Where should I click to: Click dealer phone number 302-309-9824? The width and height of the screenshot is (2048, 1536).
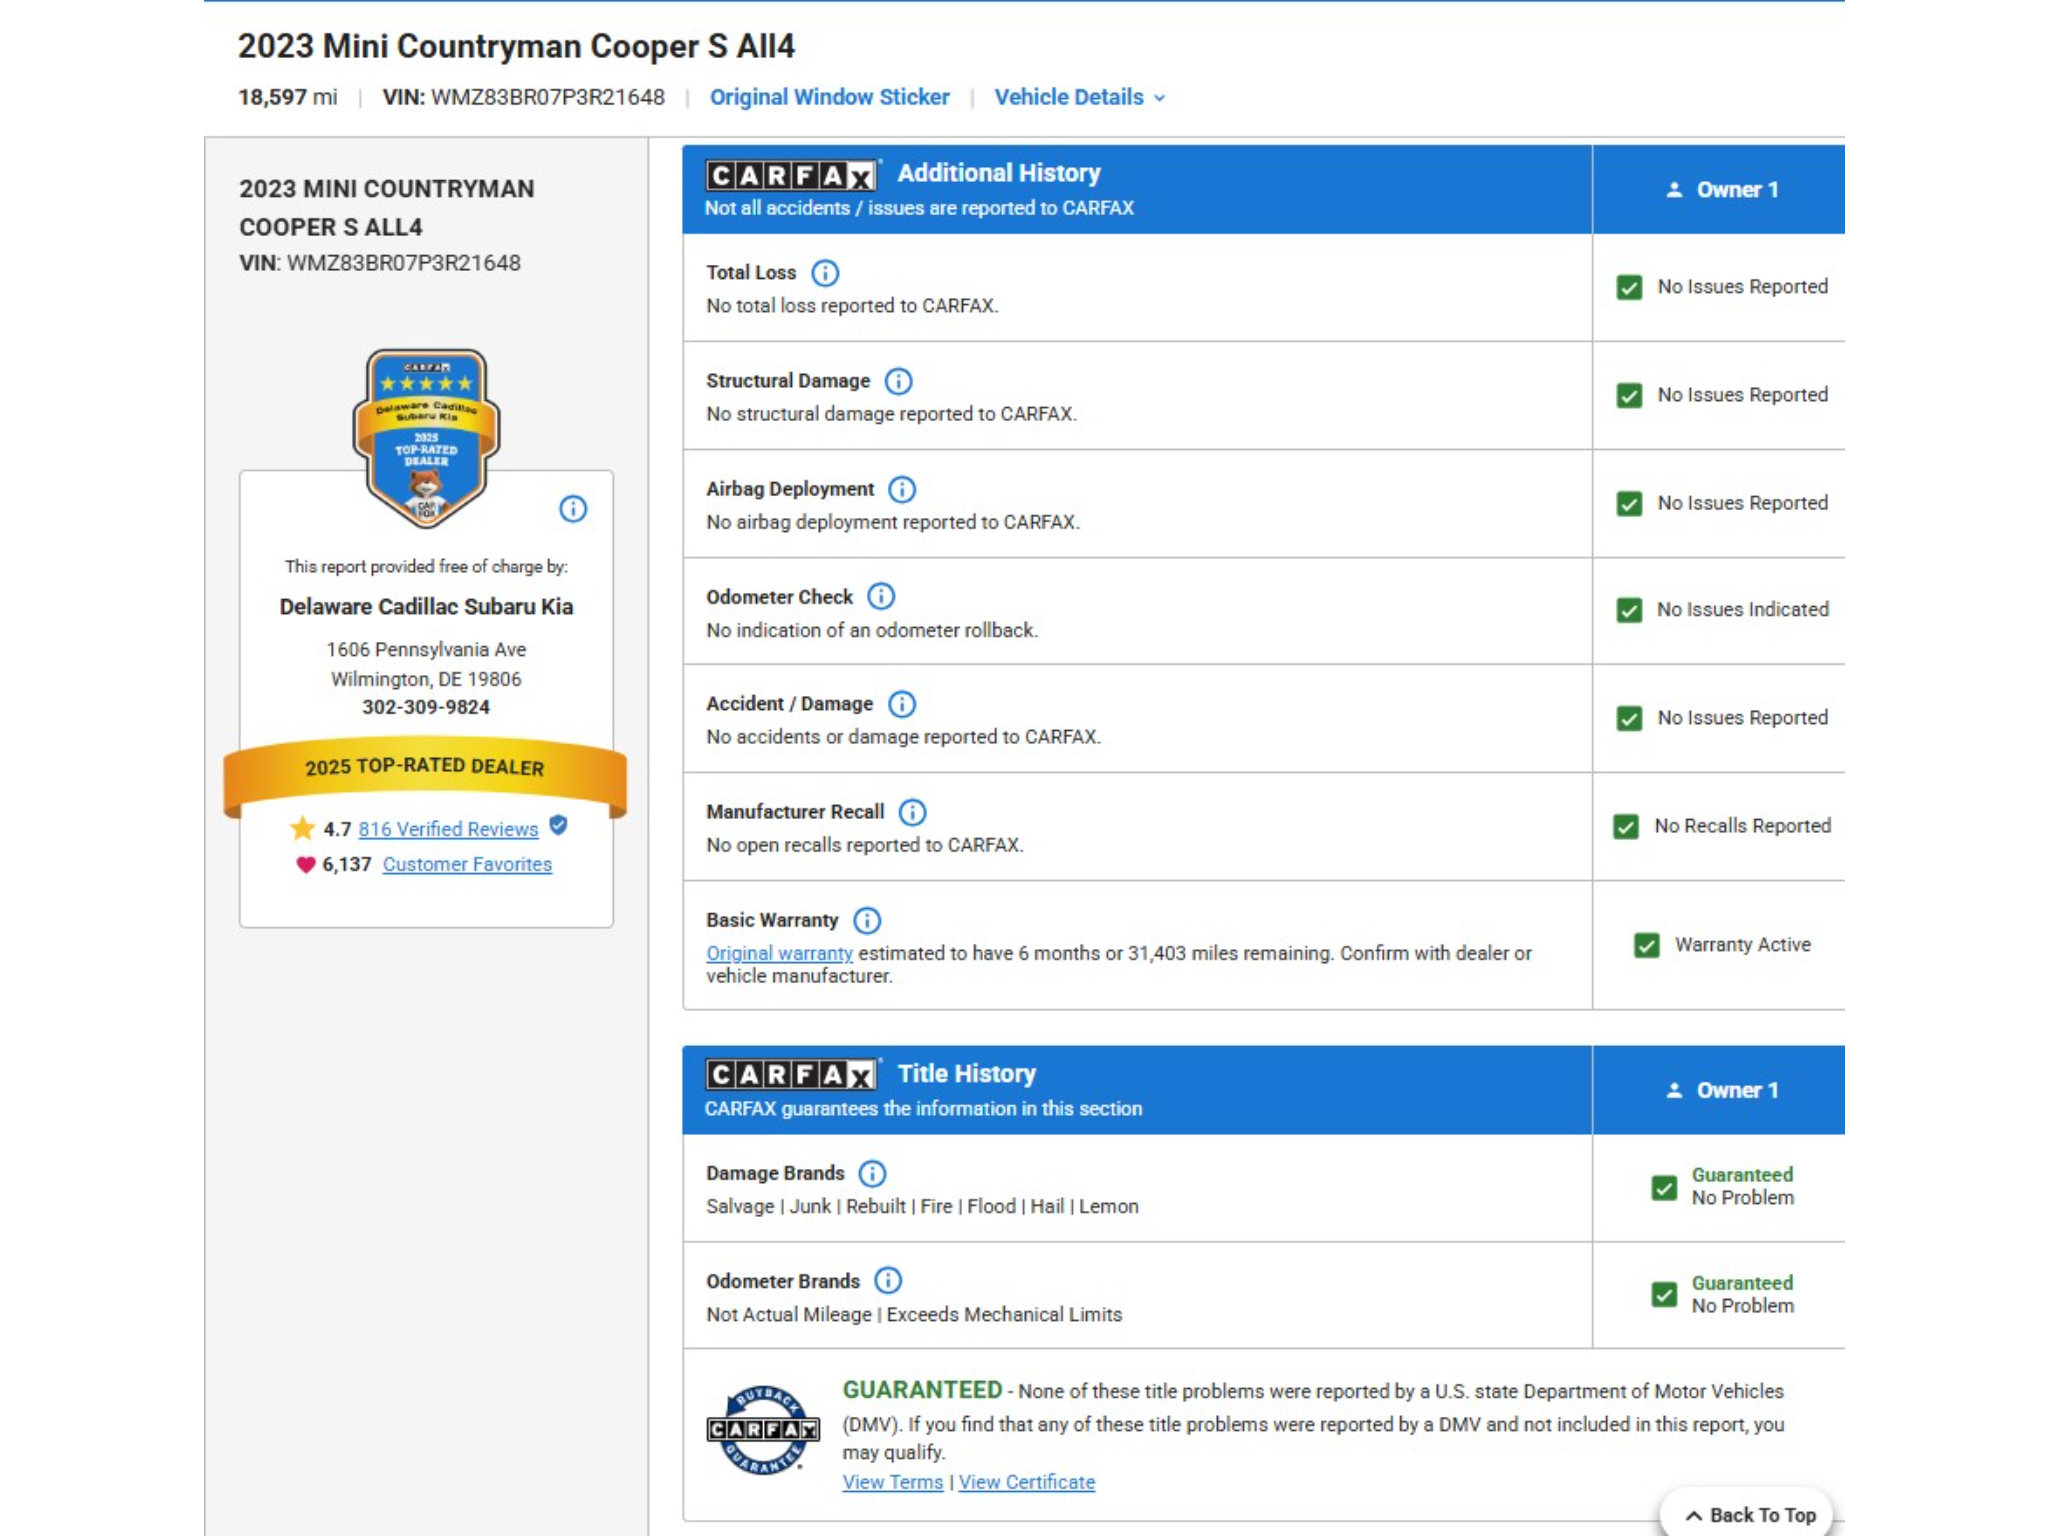point(426,707)
